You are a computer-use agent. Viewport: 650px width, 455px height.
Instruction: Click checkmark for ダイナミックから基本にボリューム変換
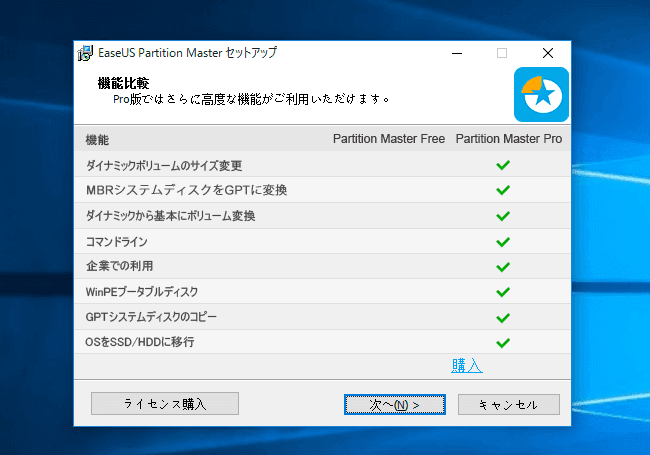point(503,216)
